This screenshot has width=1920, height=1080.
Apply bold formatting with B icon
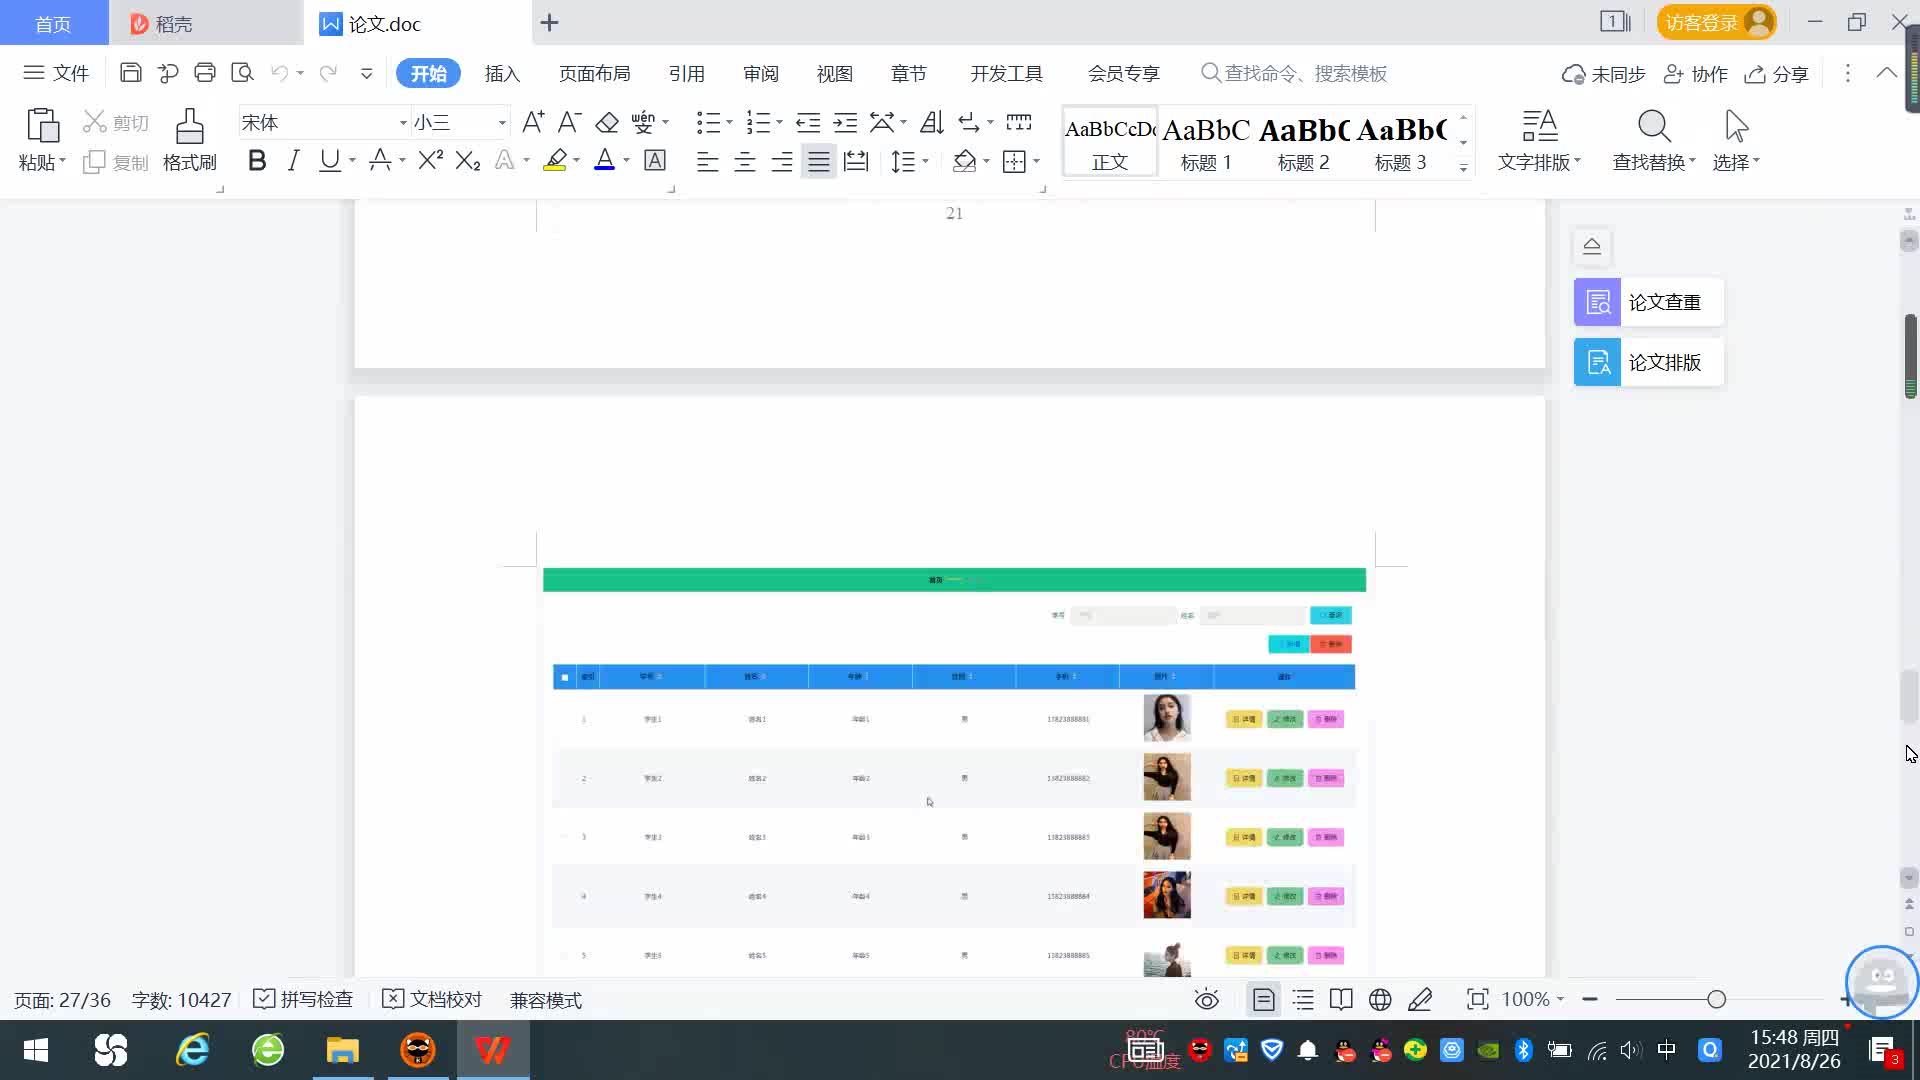coord(257,161)
